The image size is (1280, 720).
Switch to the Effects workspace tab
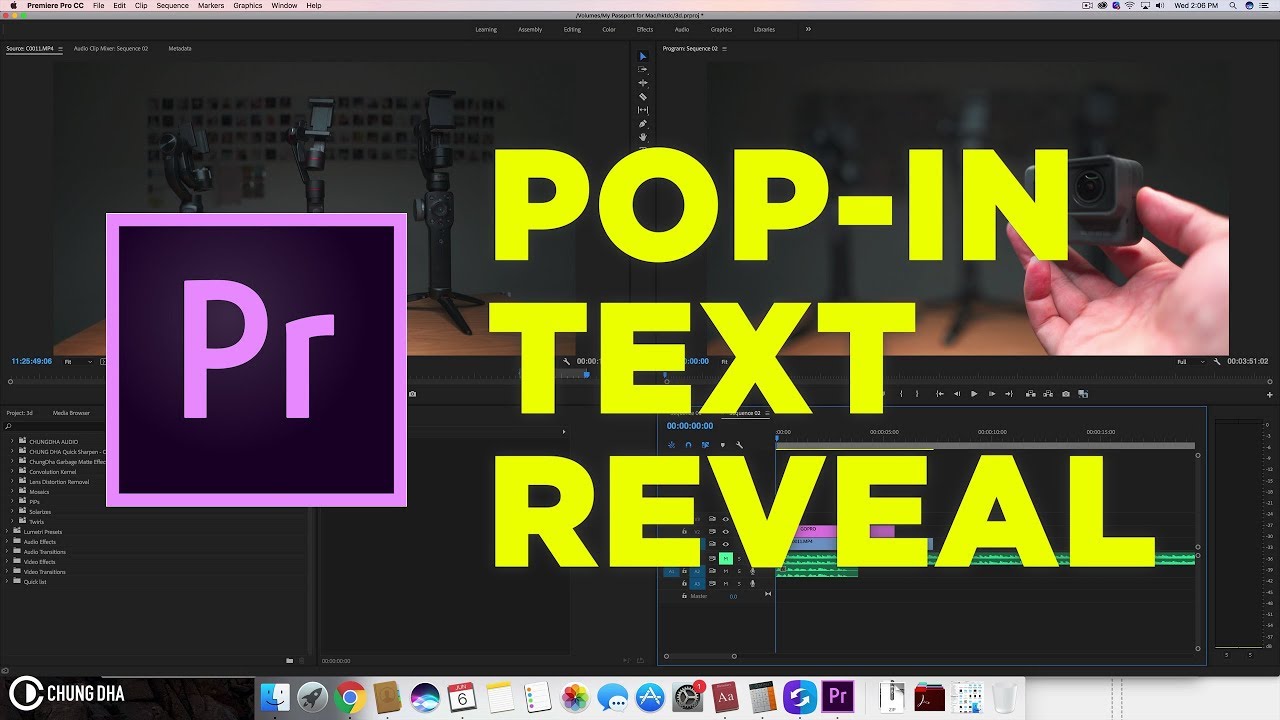click(x=645, y=29)
